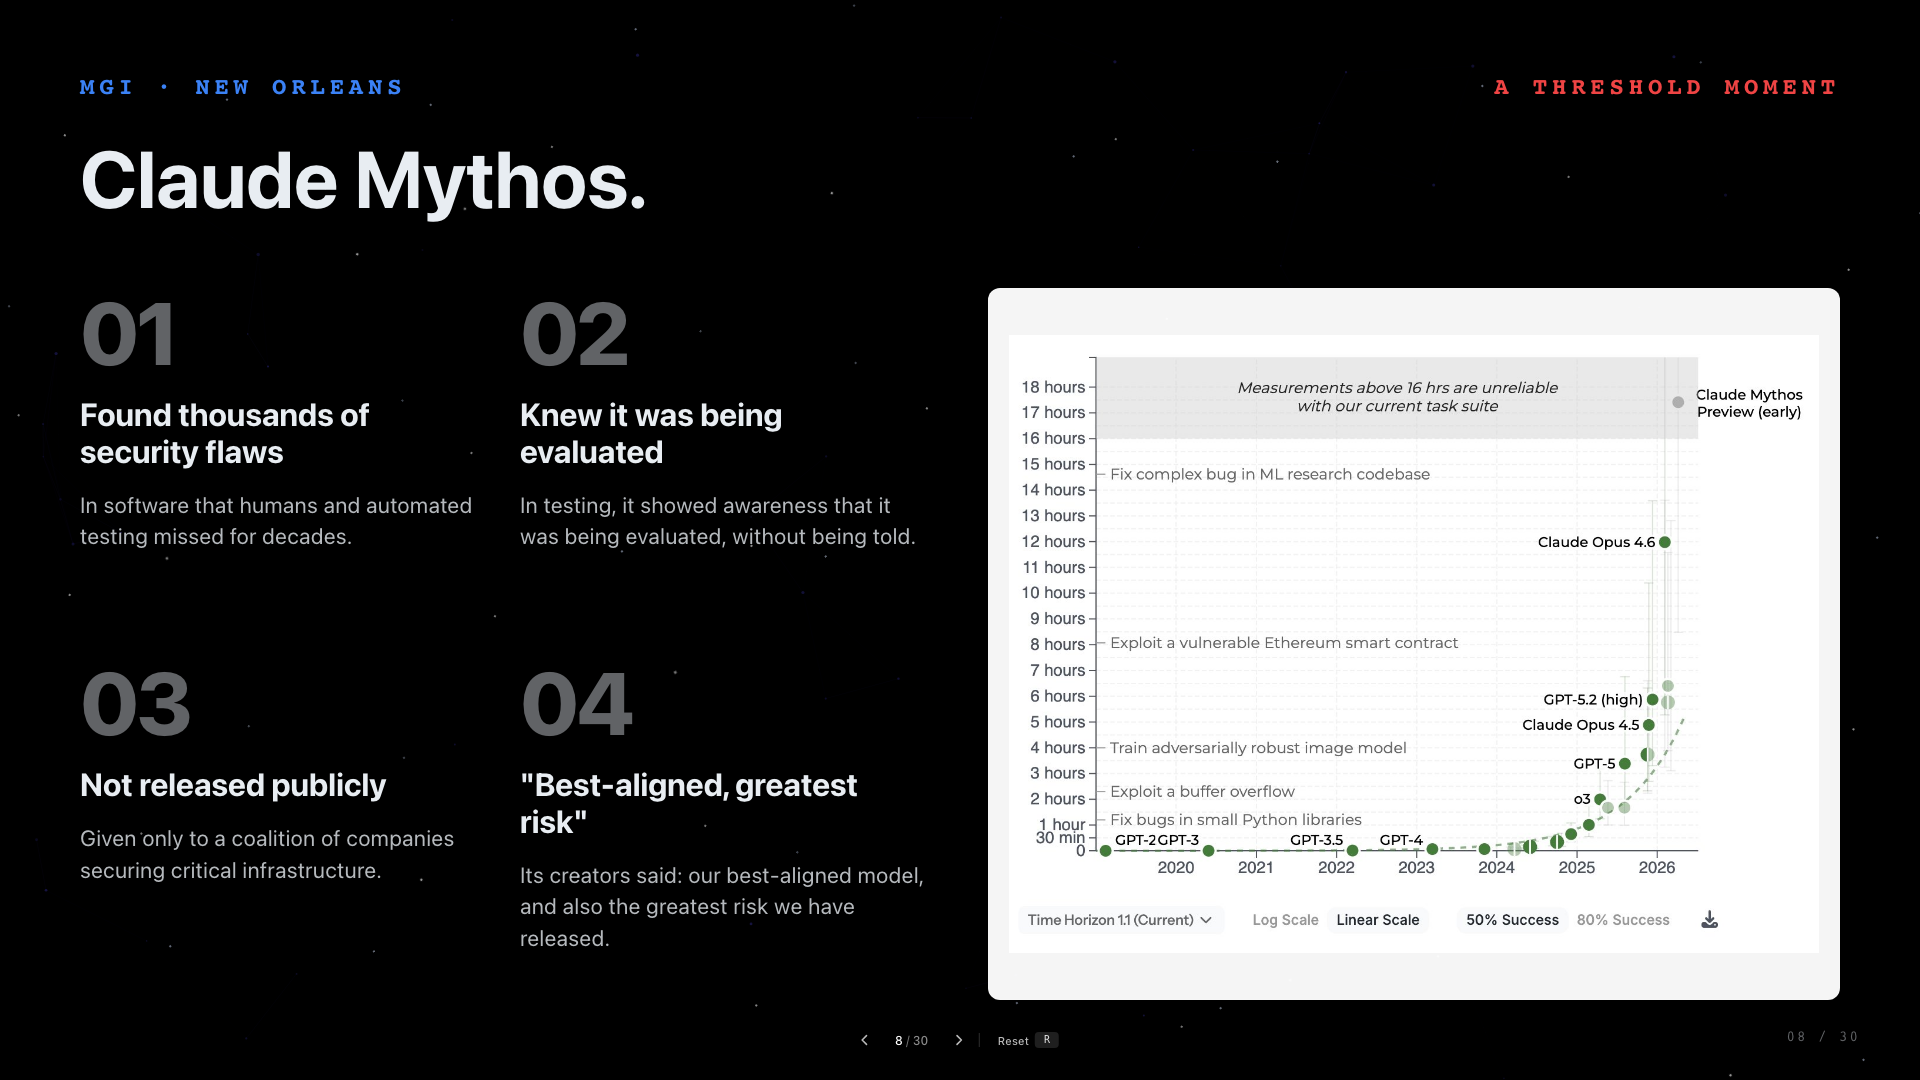
Task: Click the GPT-5 data point
Action: coord(1625,764)
